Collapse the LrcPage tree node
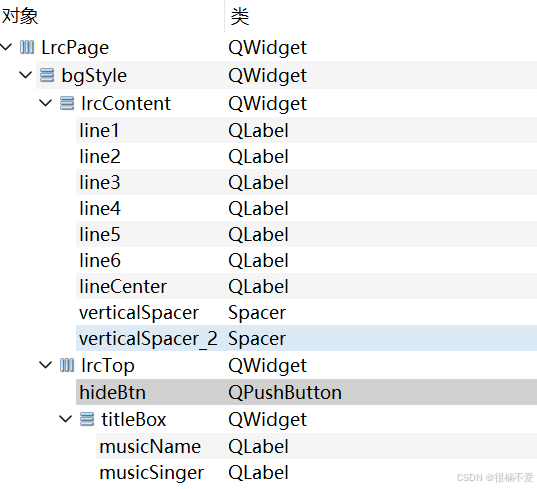The width and height of the screenshot is (537, 489). pyautogui.click(x=6, y=47)
